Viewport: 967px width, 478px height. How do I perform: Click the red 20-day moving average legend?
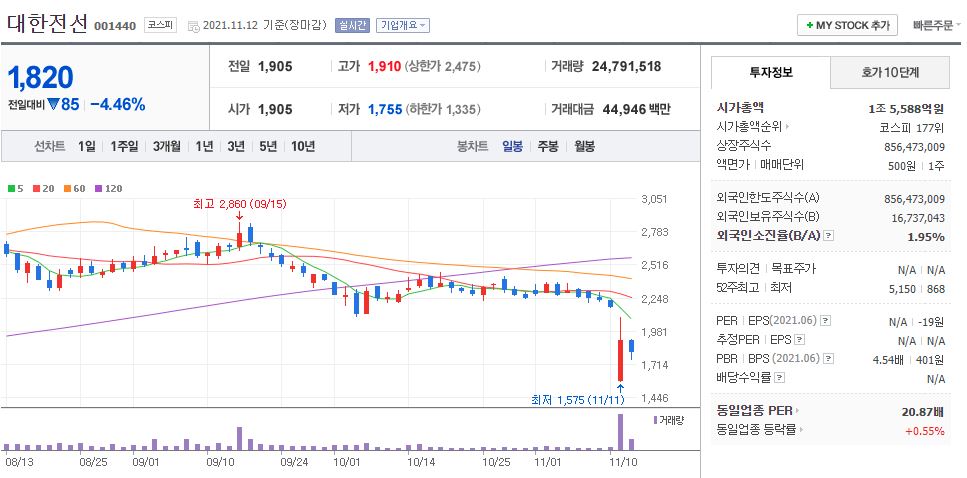(43, 189)
